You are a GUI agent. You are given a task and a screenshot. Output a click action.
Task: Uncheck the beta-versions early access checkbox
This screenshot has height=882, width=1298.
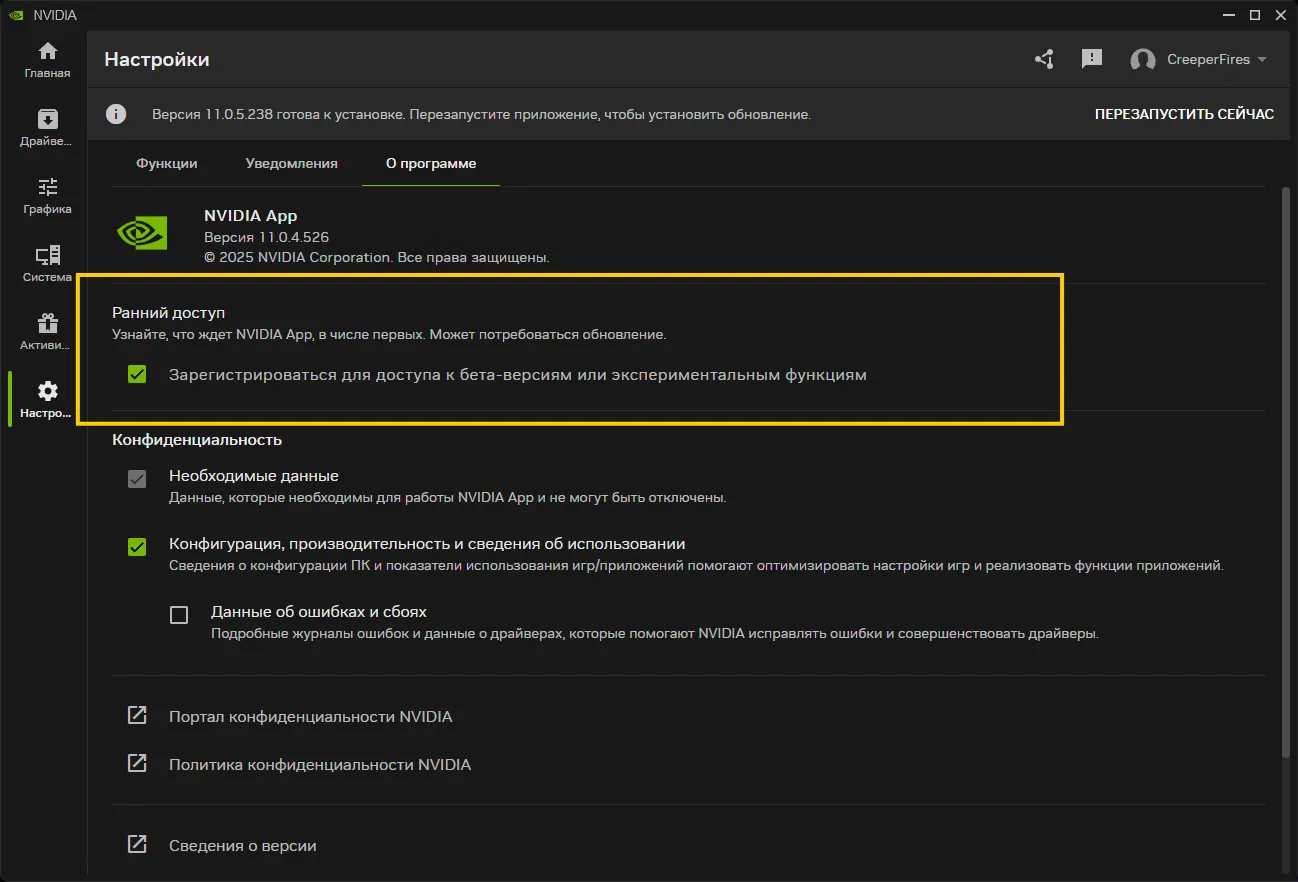pos(137,375)
